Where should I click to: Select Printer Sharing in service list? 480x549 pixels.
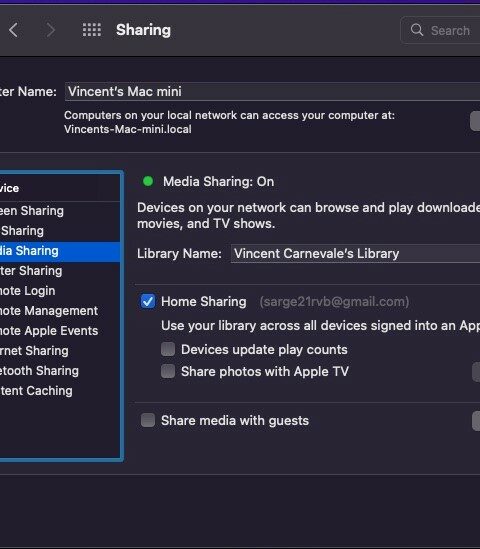(x=60, y=271)
